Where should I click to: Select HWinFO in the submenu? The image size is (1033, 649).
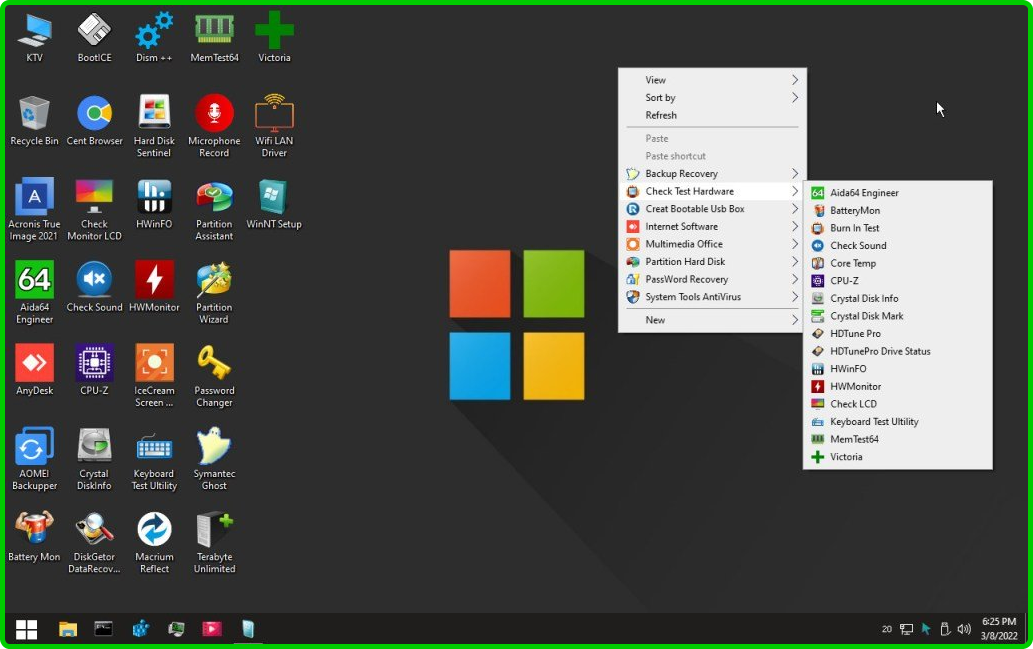coord(897,369)
